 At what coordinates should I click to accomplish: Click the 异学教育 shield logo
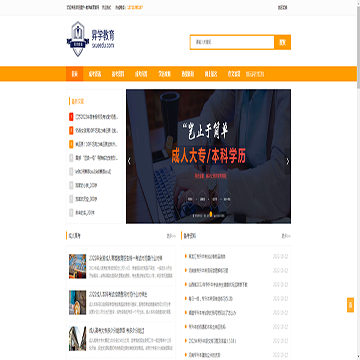point(78,39)
